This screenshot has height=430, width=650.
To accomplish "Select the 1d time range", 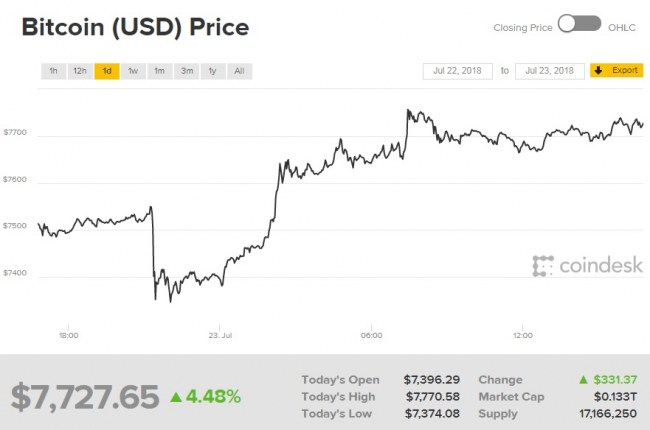I will click(x=107, y=71).
